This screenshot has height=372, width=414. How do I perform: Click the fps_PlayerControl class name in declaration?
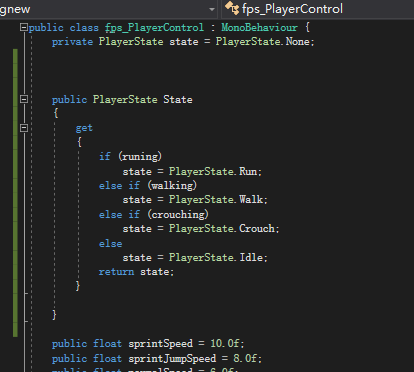[154, 28]
